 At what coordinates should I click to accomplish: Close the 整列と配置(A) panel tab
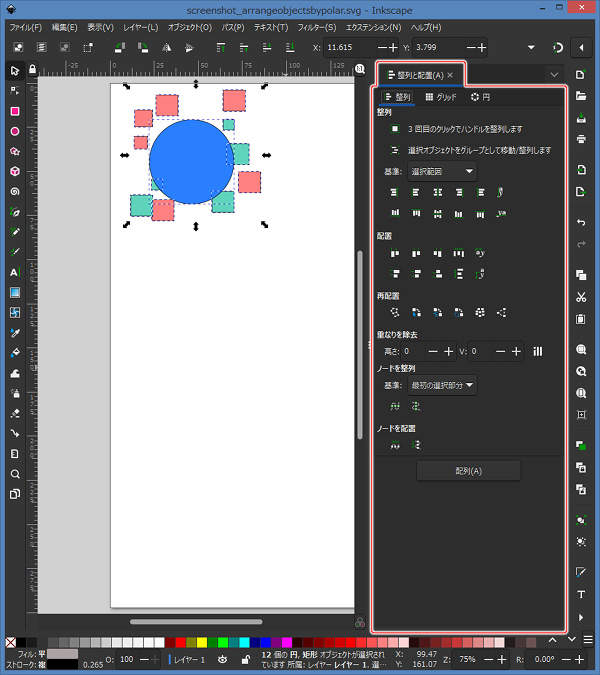(450, 75)
